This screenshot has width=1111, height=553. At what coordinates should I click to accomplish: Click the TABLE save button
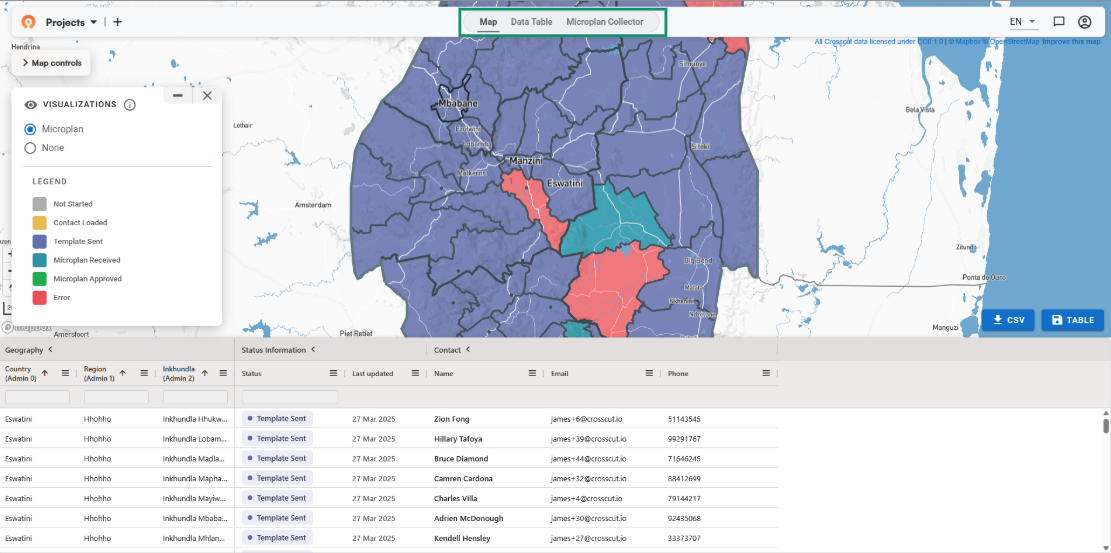coord(1073,320)
